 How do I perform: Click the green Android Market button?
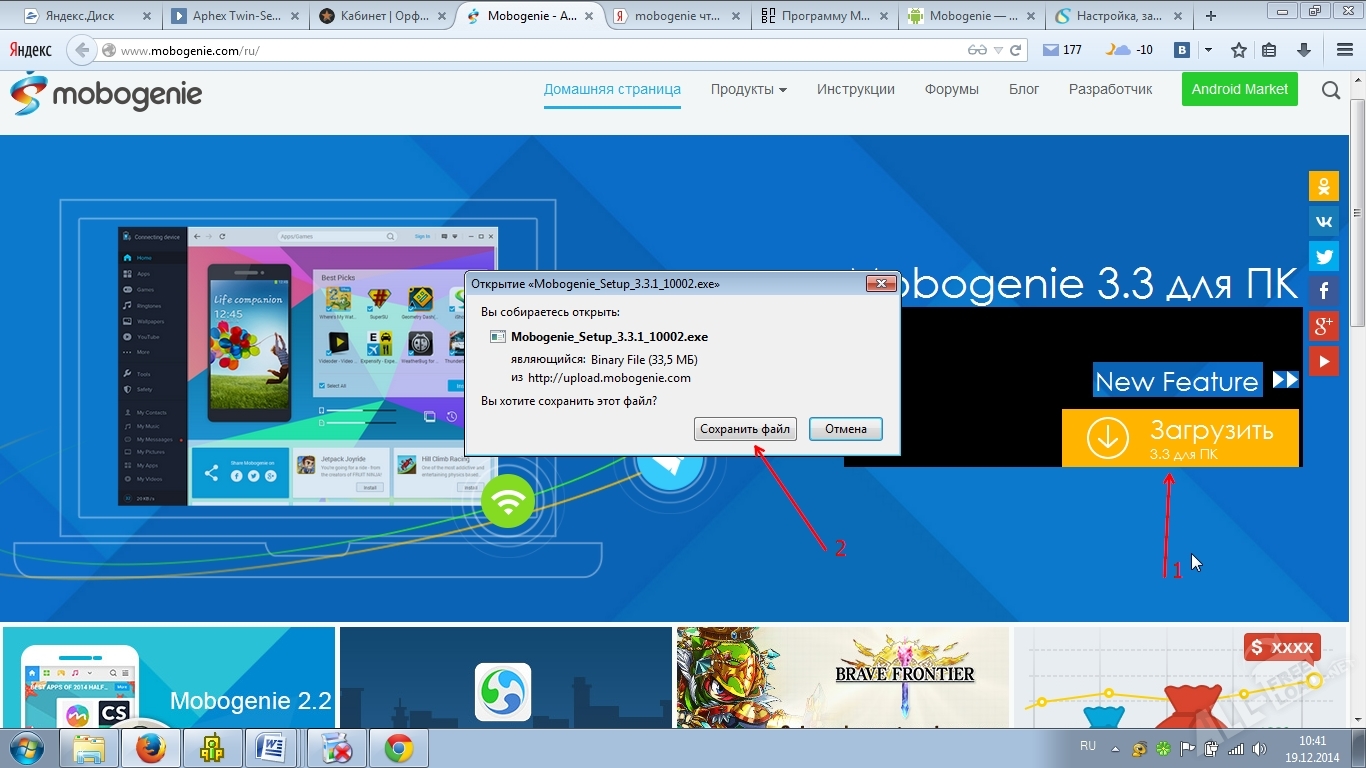coord(1239,89)
